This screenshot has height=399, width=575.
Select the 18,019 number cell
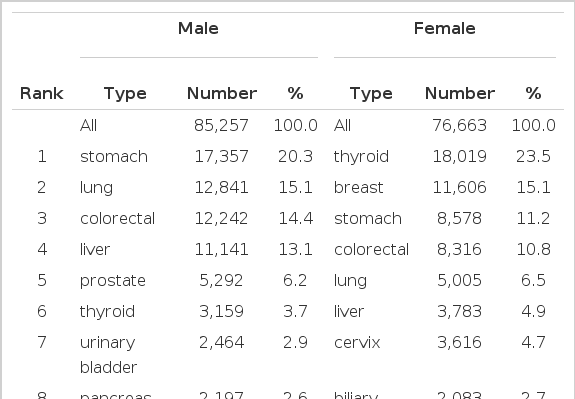coord(459,157)
